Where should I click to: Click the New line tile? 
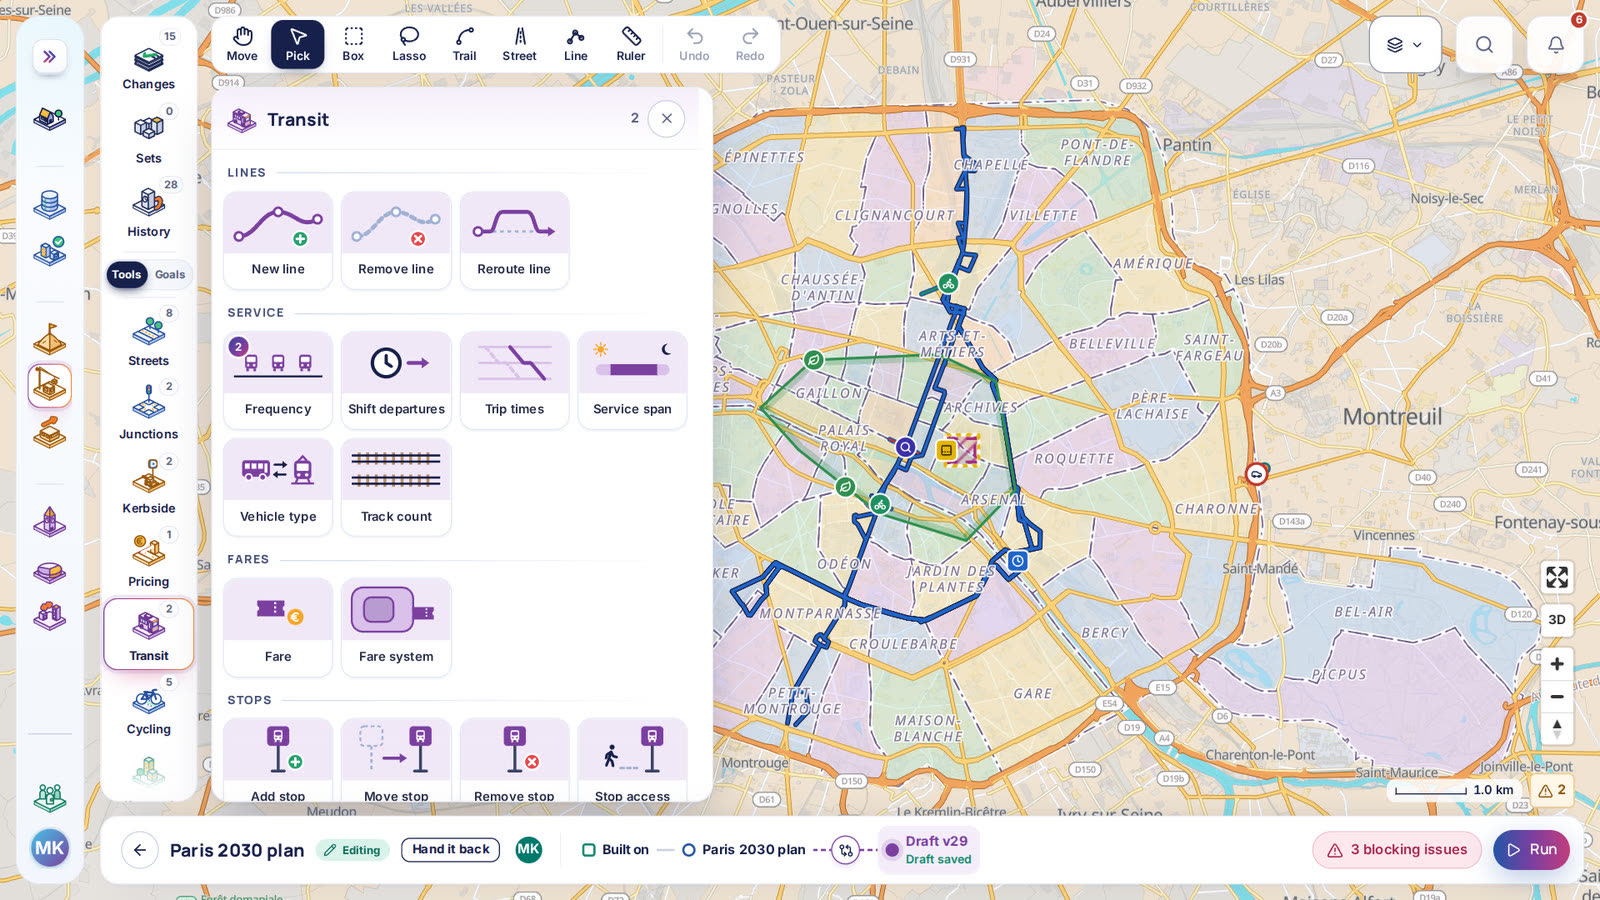pyautogui.click(x=278, y=240)
